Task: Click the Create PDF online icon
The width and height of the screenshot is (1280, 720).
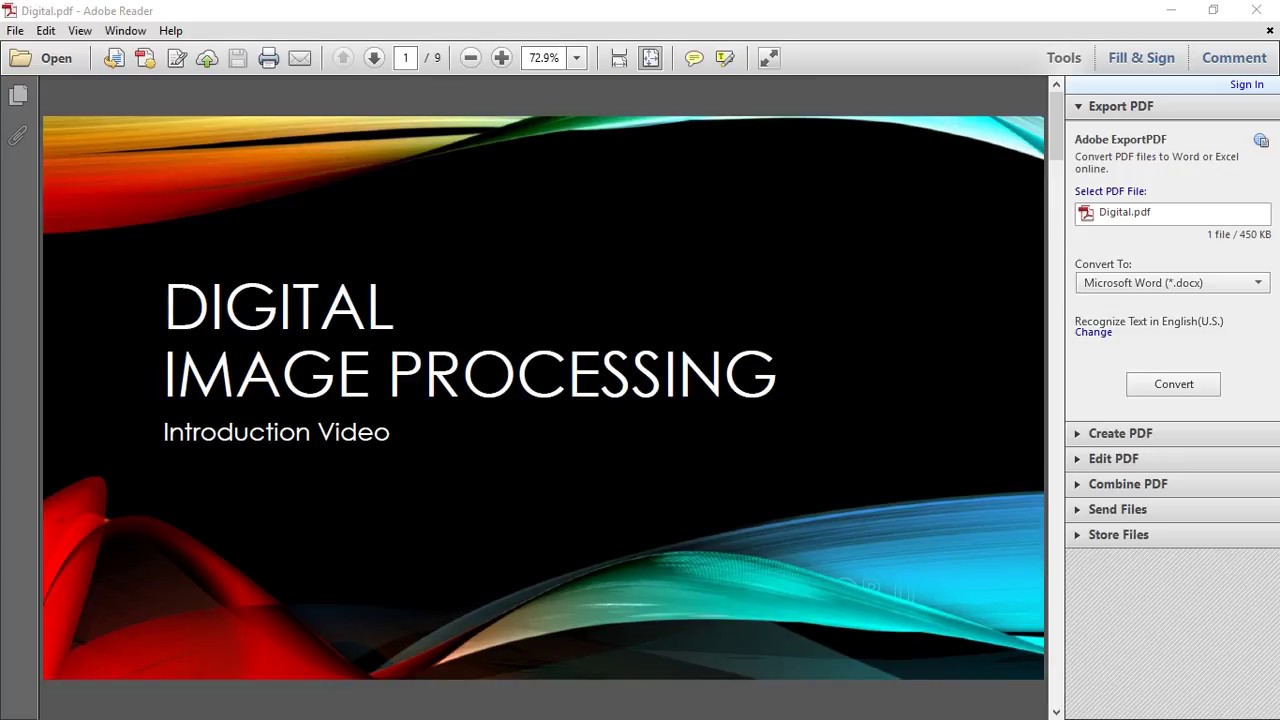Action: pyautogui.click(x=145, y=58)
